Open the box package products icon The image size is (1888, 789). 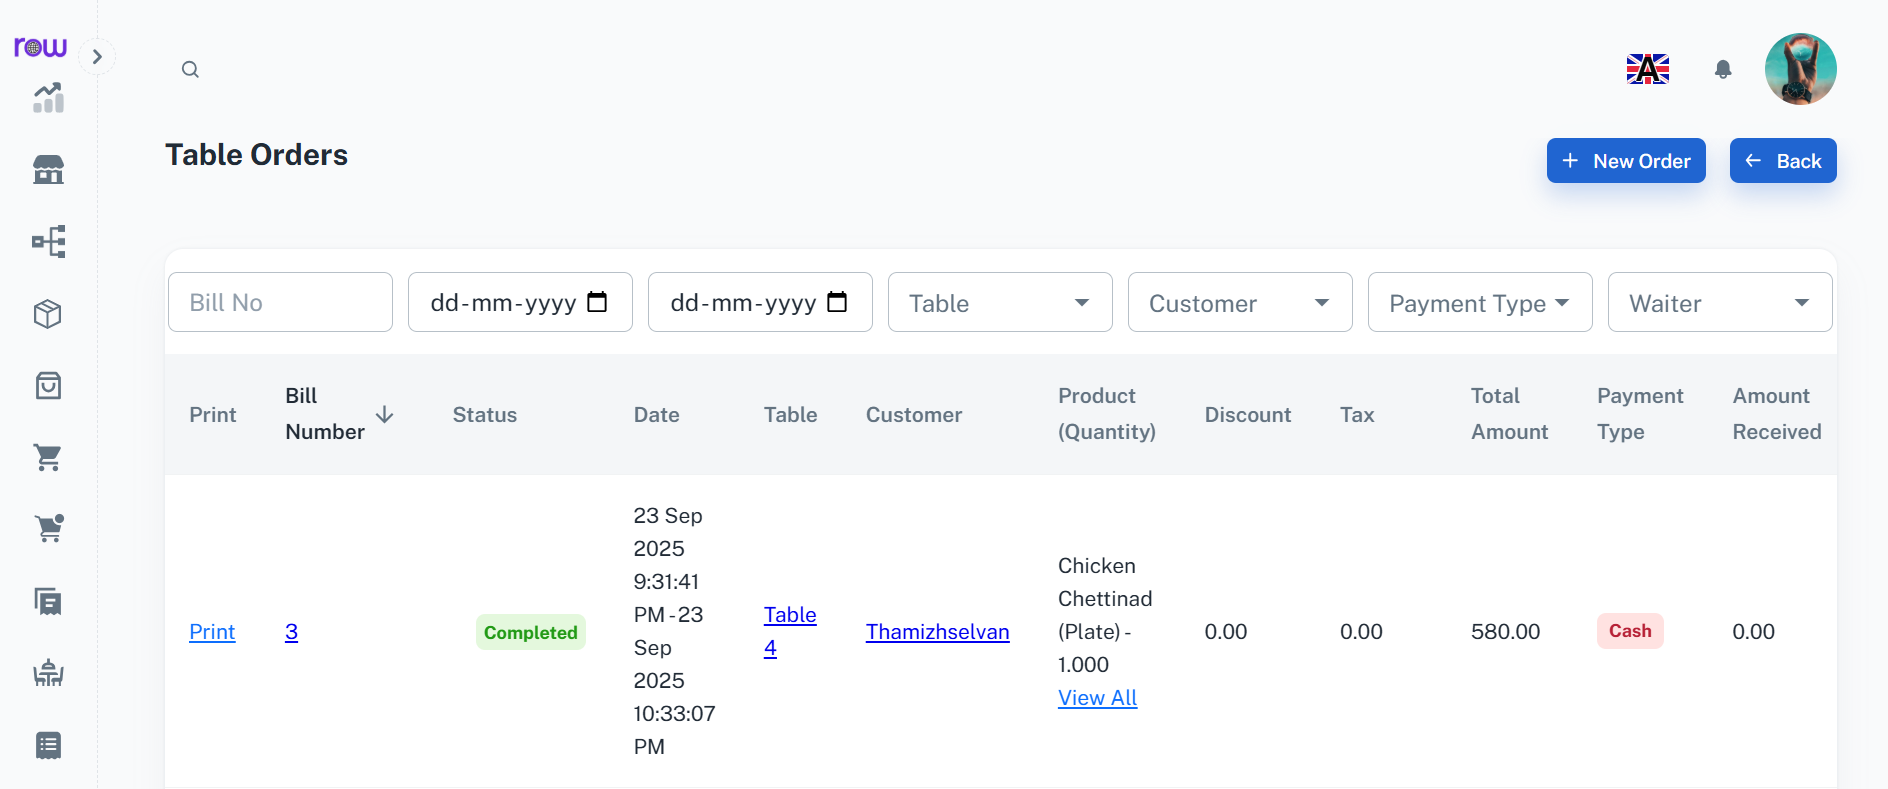(x=48, y=314)
